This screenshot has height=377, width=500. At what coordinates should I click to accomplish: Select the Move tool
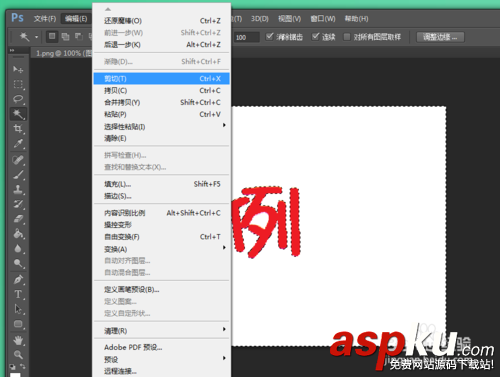18,69
